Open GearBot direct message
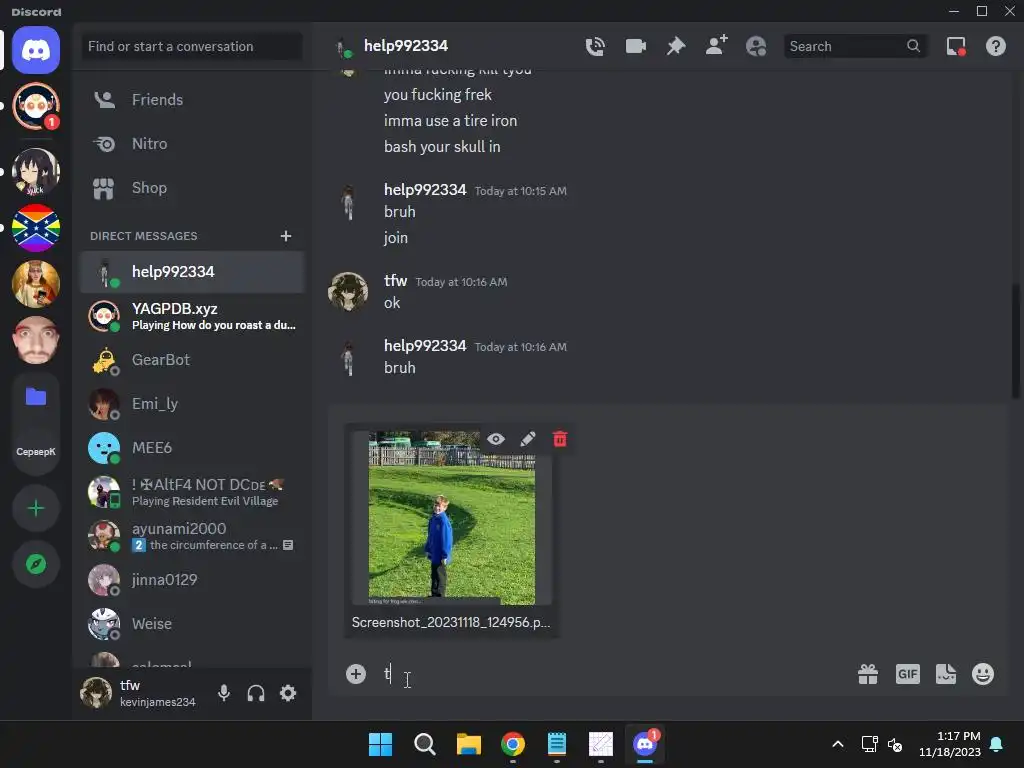This screenshot has height=768, width=1024. click(192, 360)
